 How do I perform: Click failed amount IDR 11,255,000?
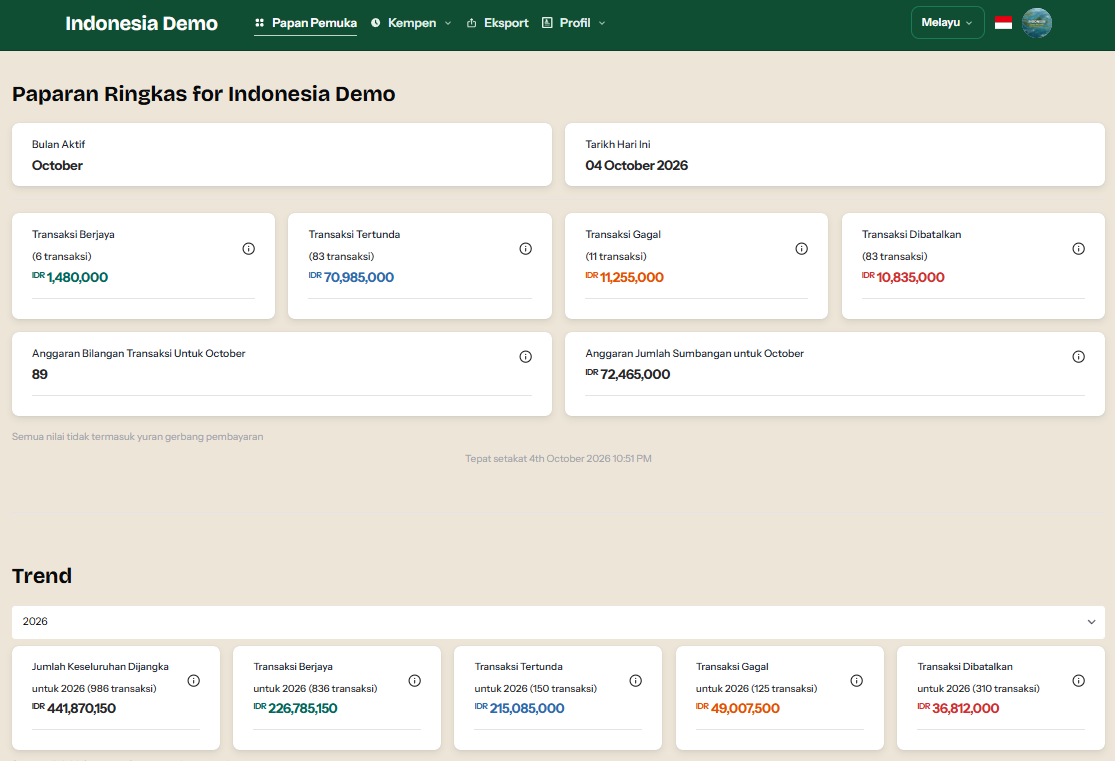624,277
